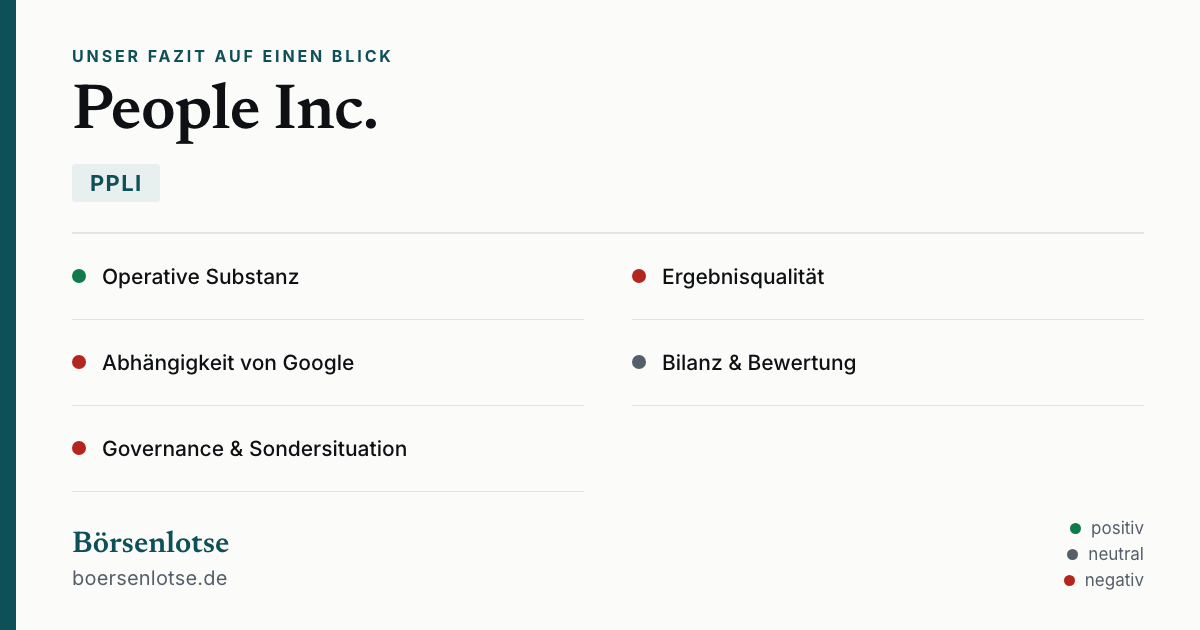The height and width of the screenshot is (630, 1200).
Task: Click the negativ legend text
Action: [1114, 580]
